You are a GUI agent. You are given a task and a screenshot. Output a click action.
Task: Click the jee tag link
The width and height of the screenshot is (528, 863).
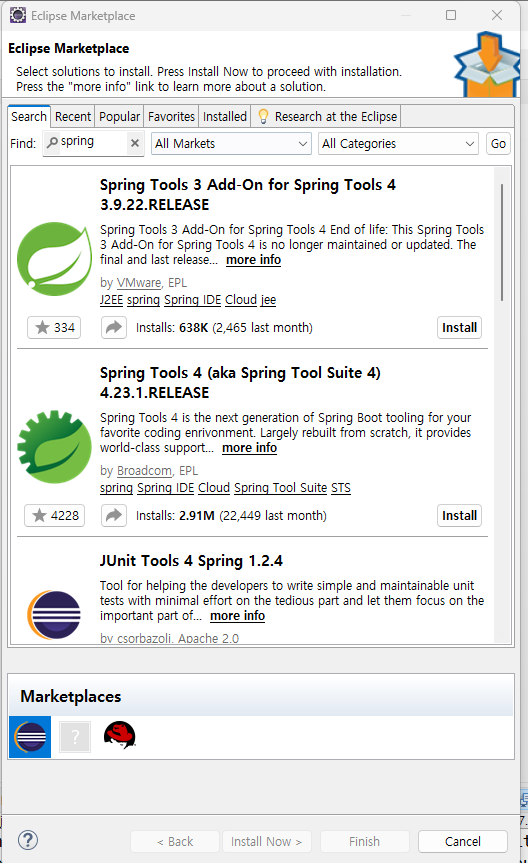268,300
